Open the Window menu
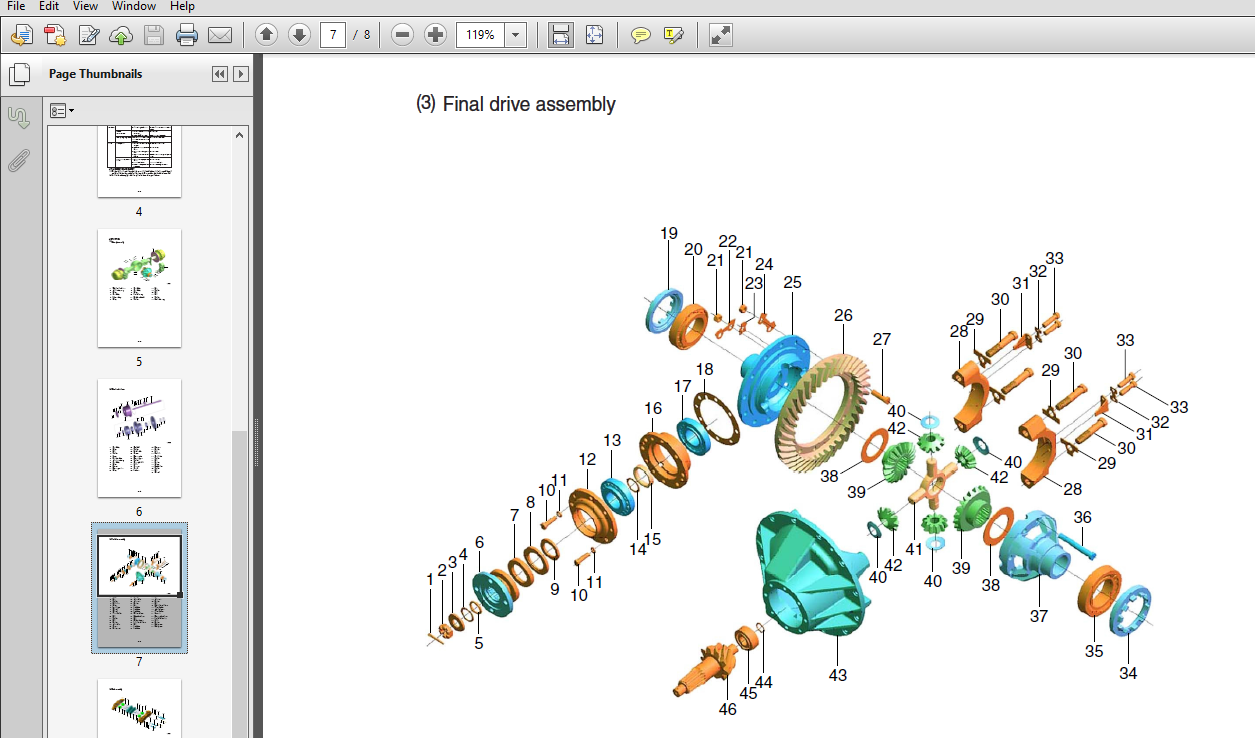This screenshot has width=1255, height=738. pos(133,6)
